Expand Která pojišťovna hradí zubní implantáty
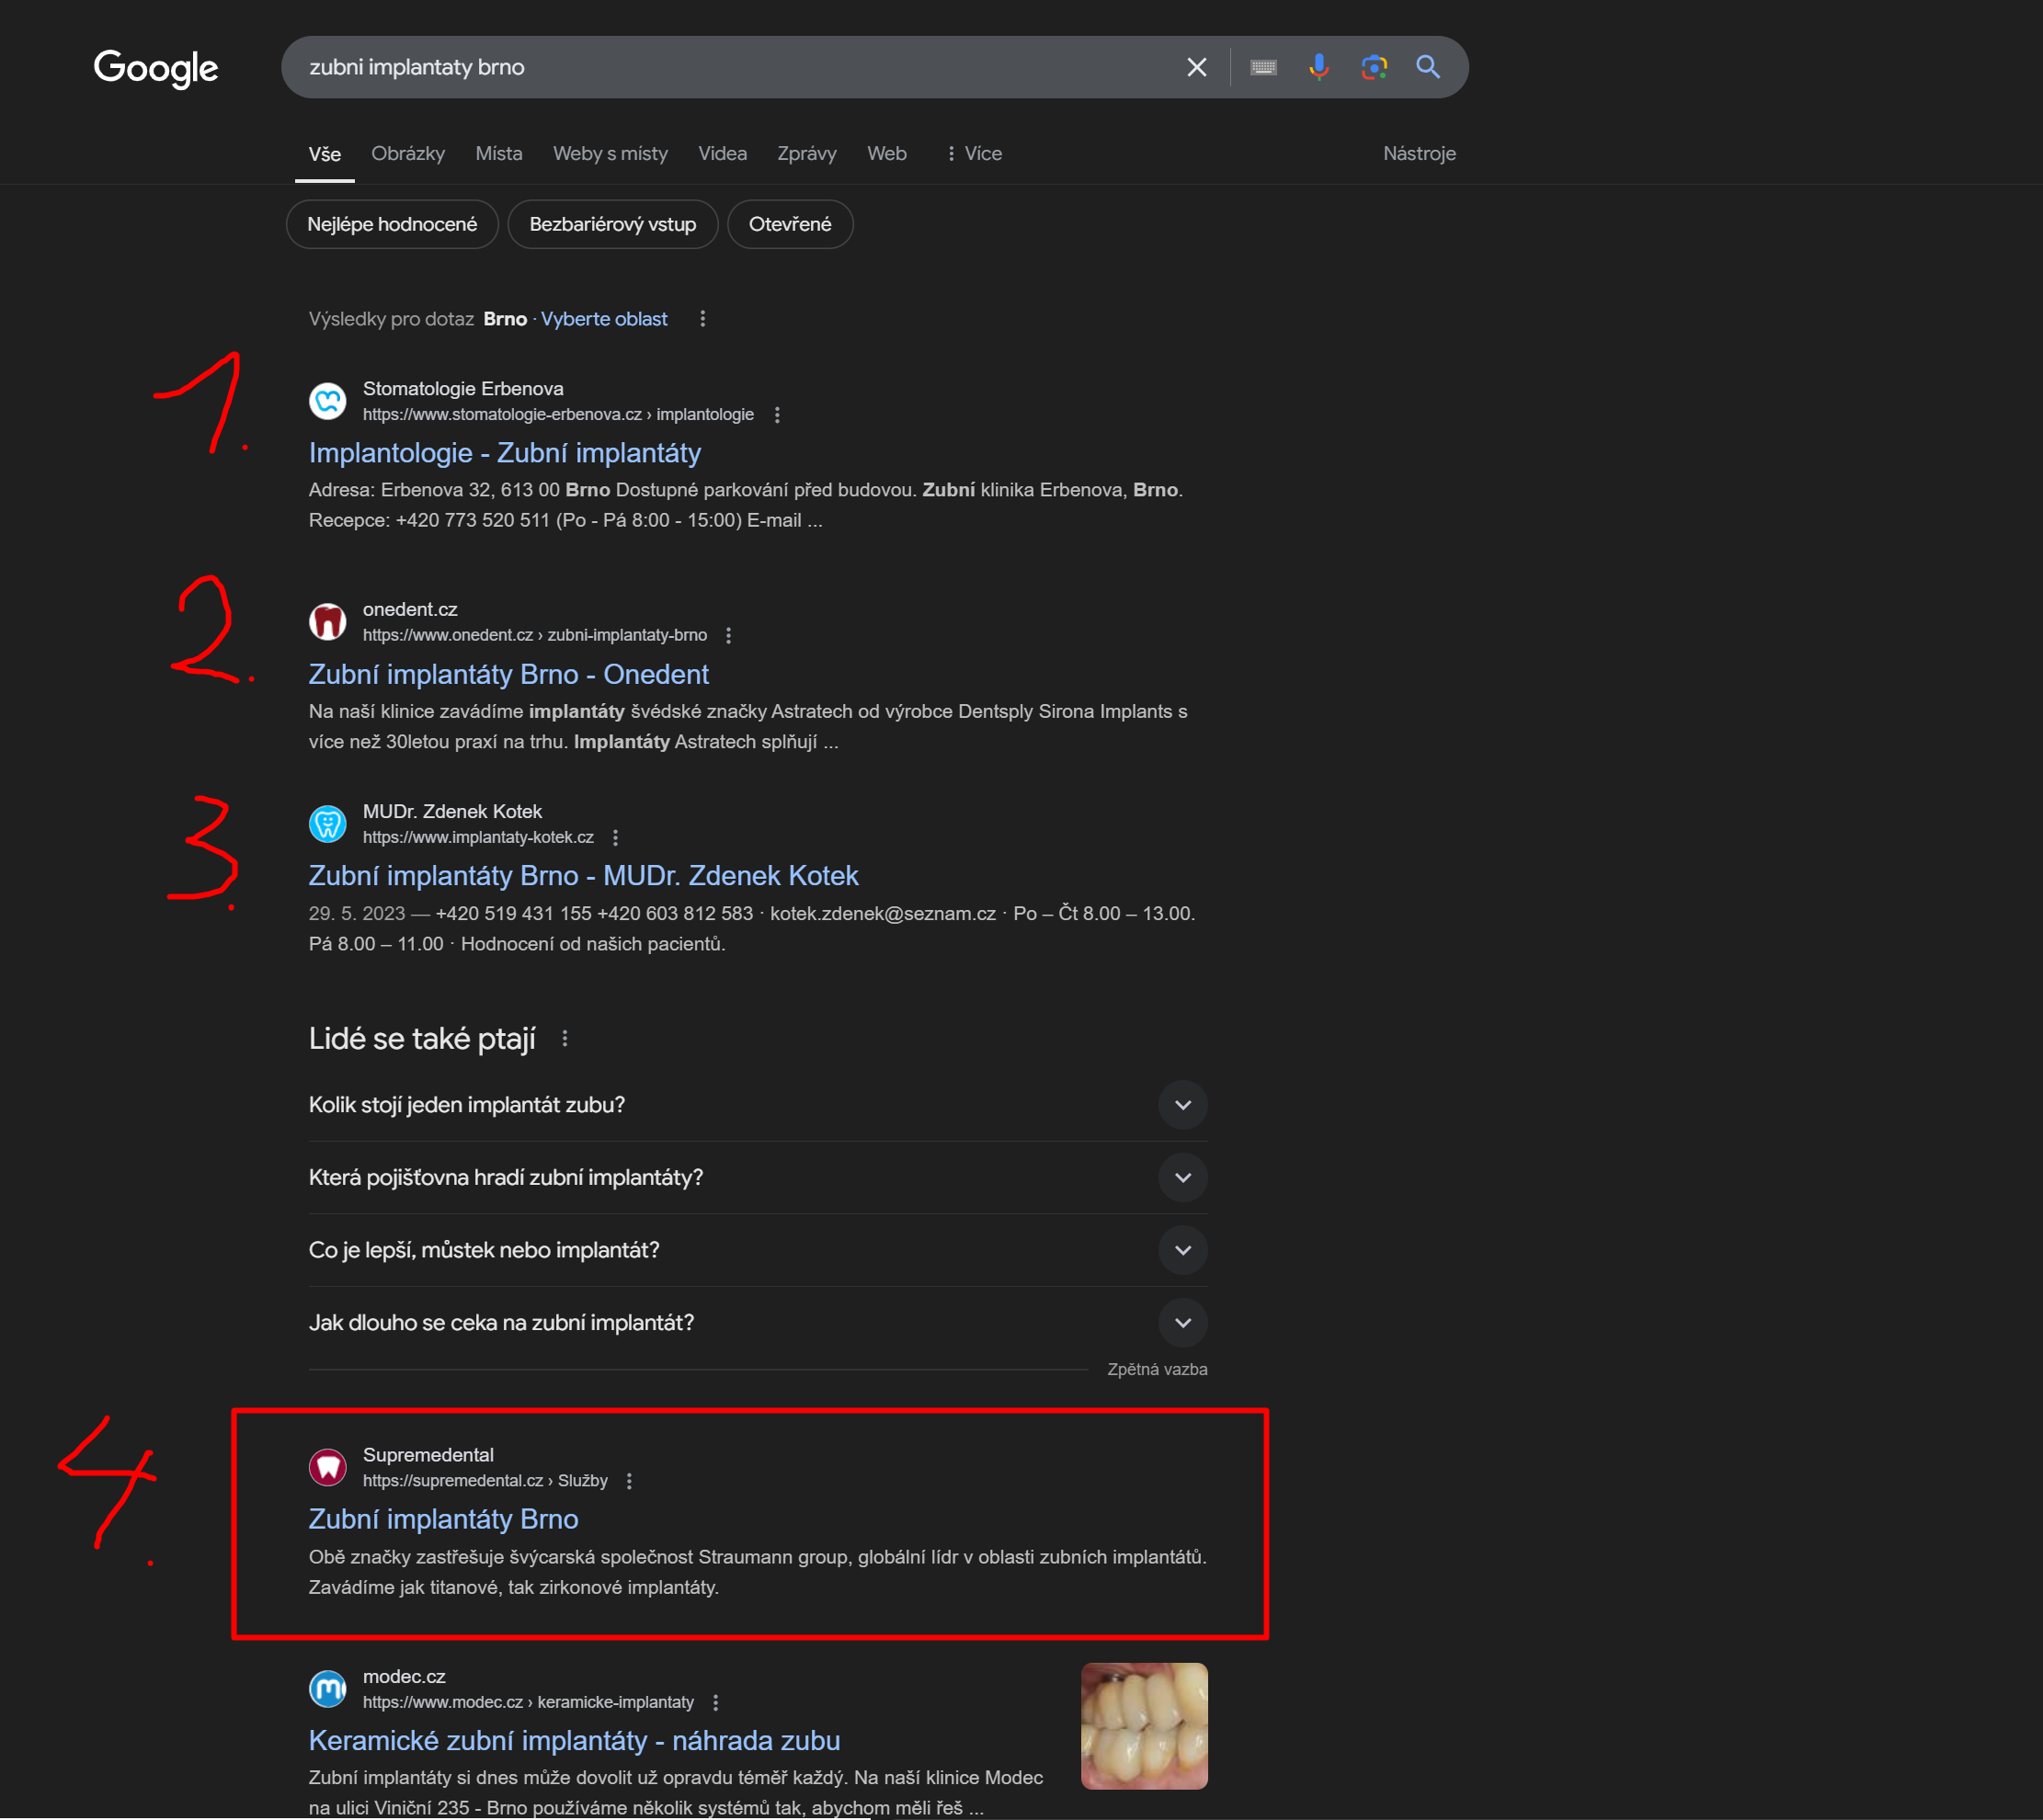The width and height of the screenshot is (2043, 1820). click(x=1182, y=1178)
